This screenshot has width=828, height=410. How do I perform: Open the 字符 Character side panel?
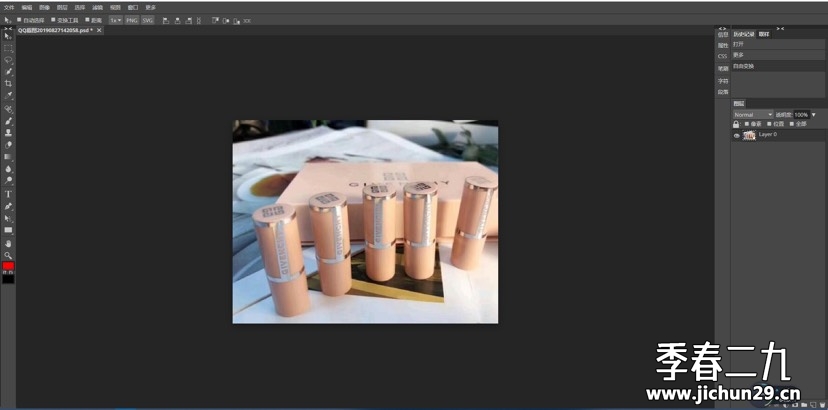tap(723, 81)
